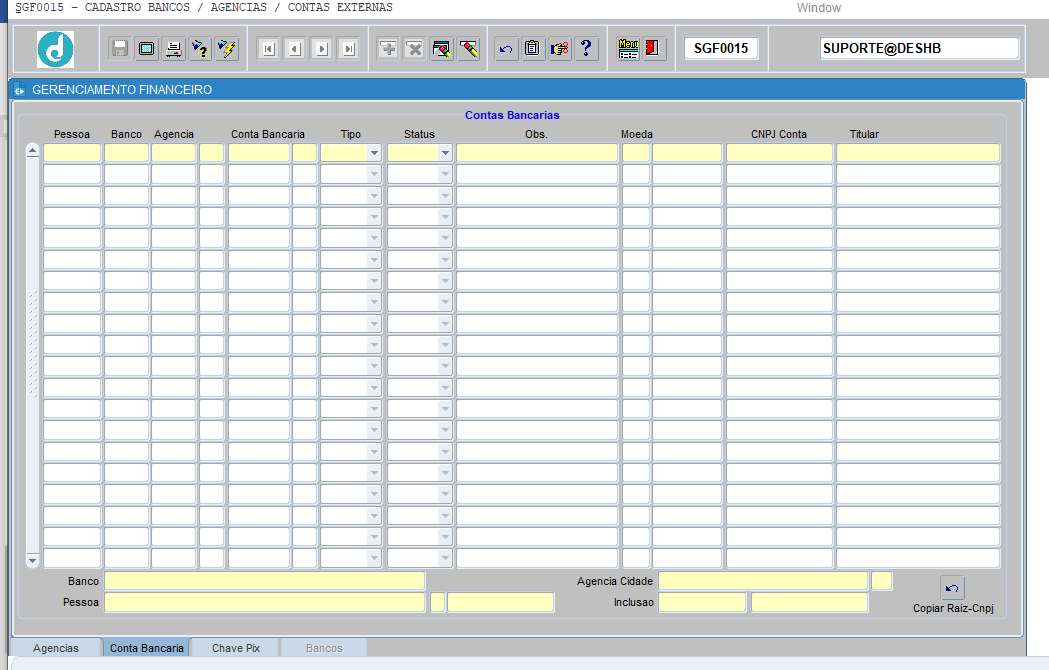
Task: Click the screen capture monitor icon
Action: 147,49
